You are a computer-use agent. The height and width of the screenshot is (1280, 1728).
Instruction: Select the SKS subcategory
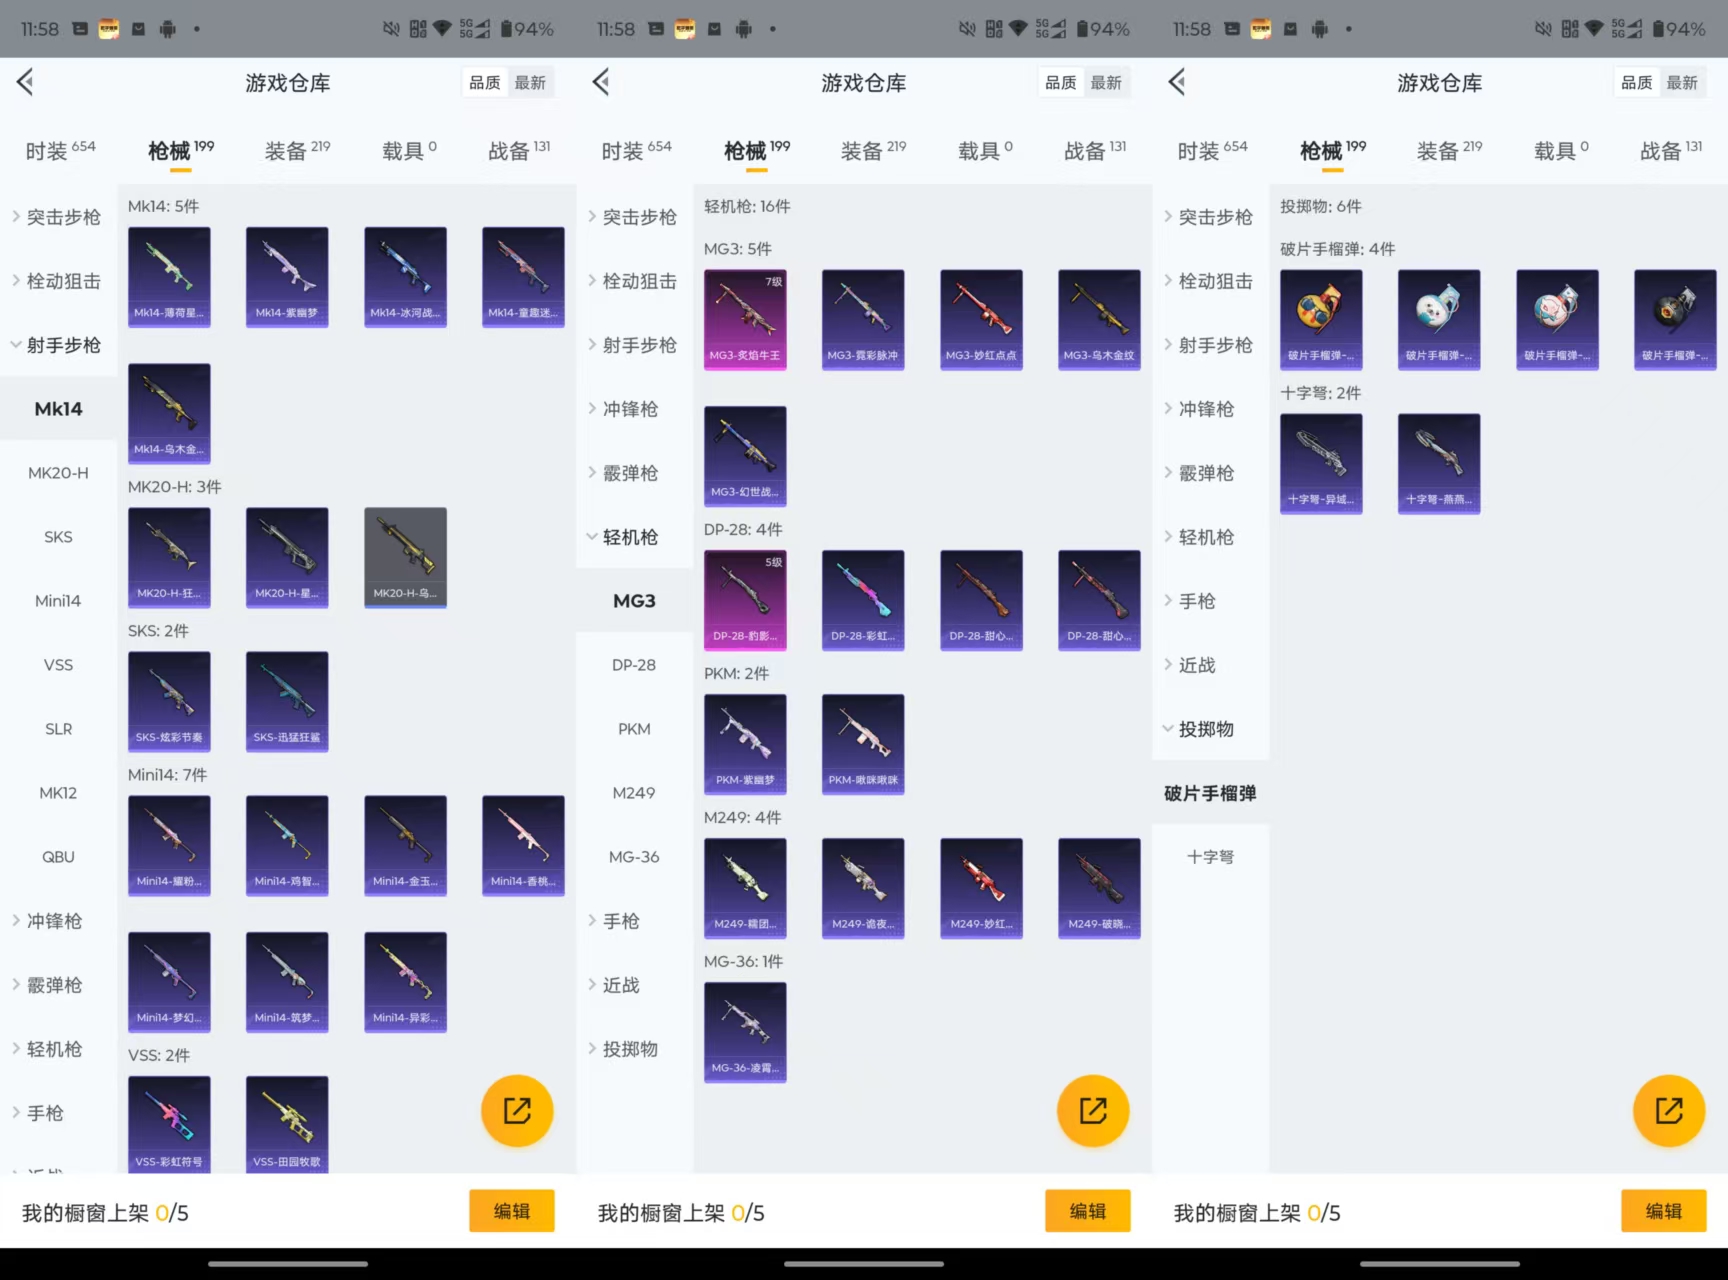58,537
